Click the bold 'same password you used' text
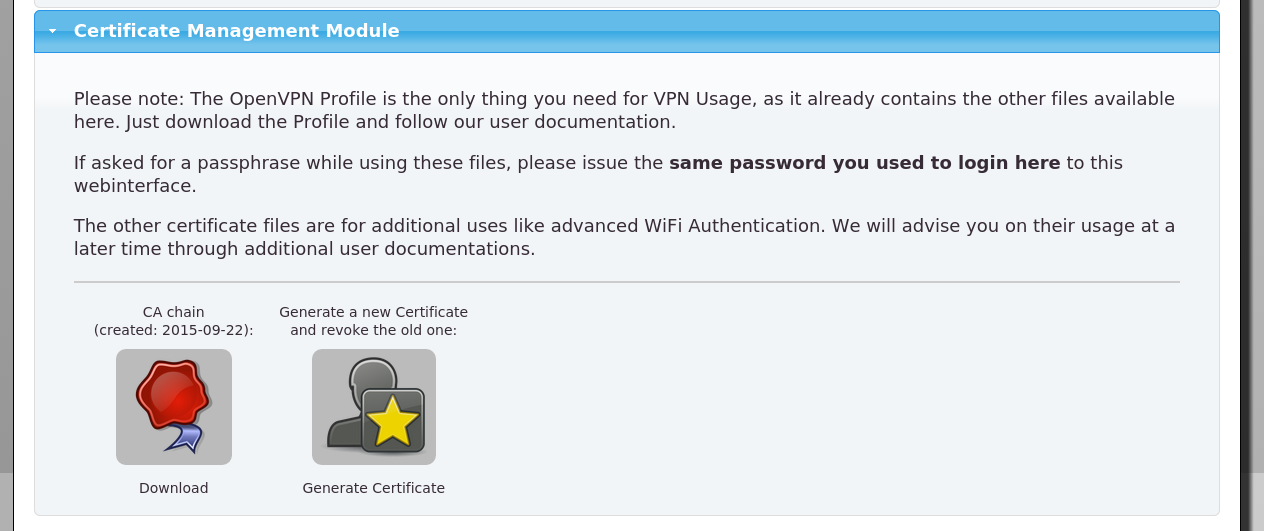This screenshot has height=531, width=1264. (864, 163)
